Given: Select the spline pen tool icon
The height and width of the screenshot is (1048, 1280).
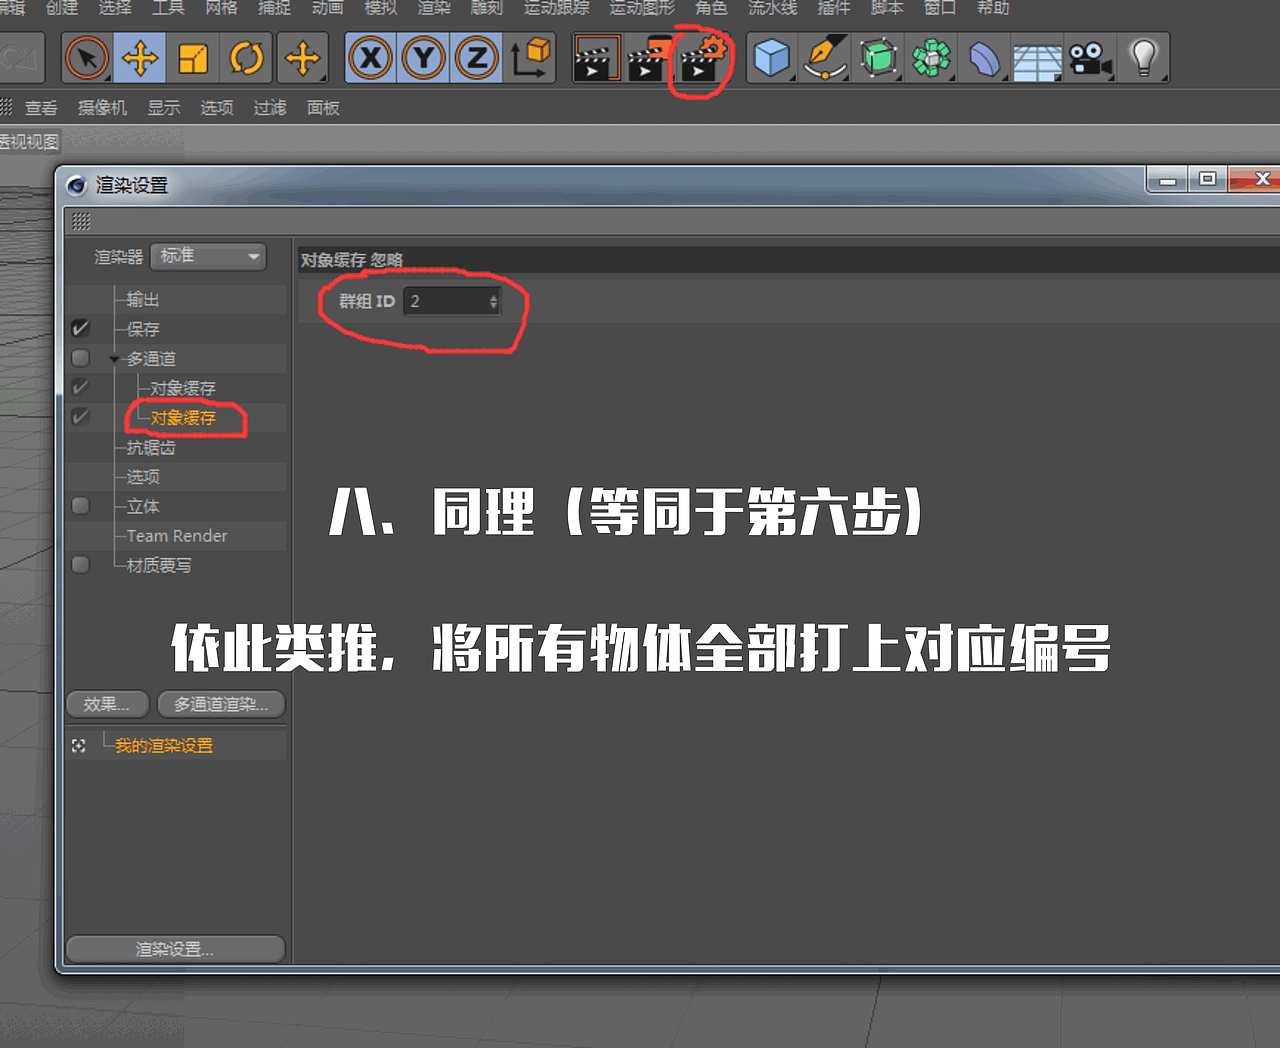Looking at the screenshot, I should (x=824, y=58).
